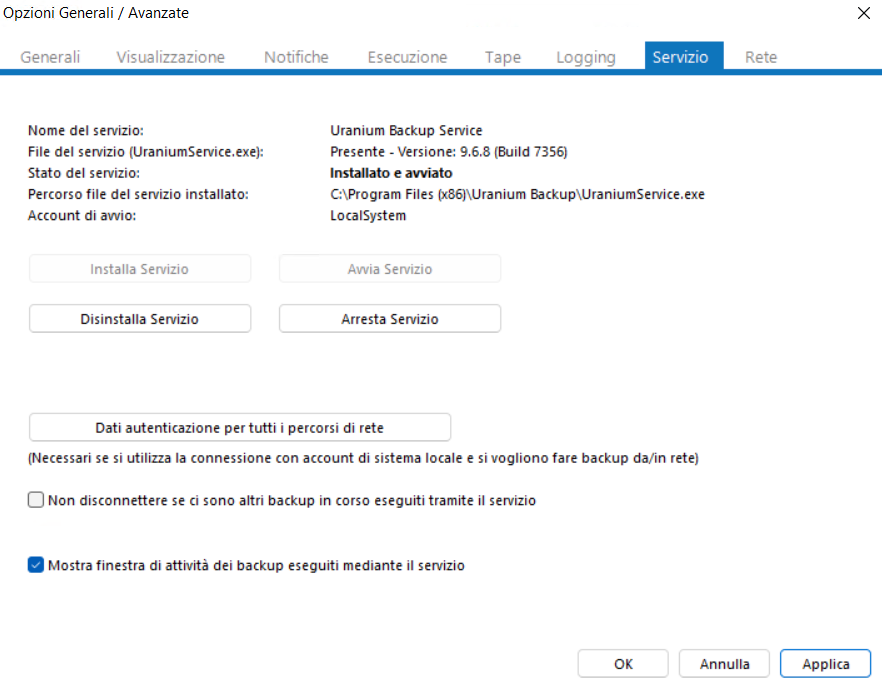Click the Necessari se si utilizza note text

(363, 458)
